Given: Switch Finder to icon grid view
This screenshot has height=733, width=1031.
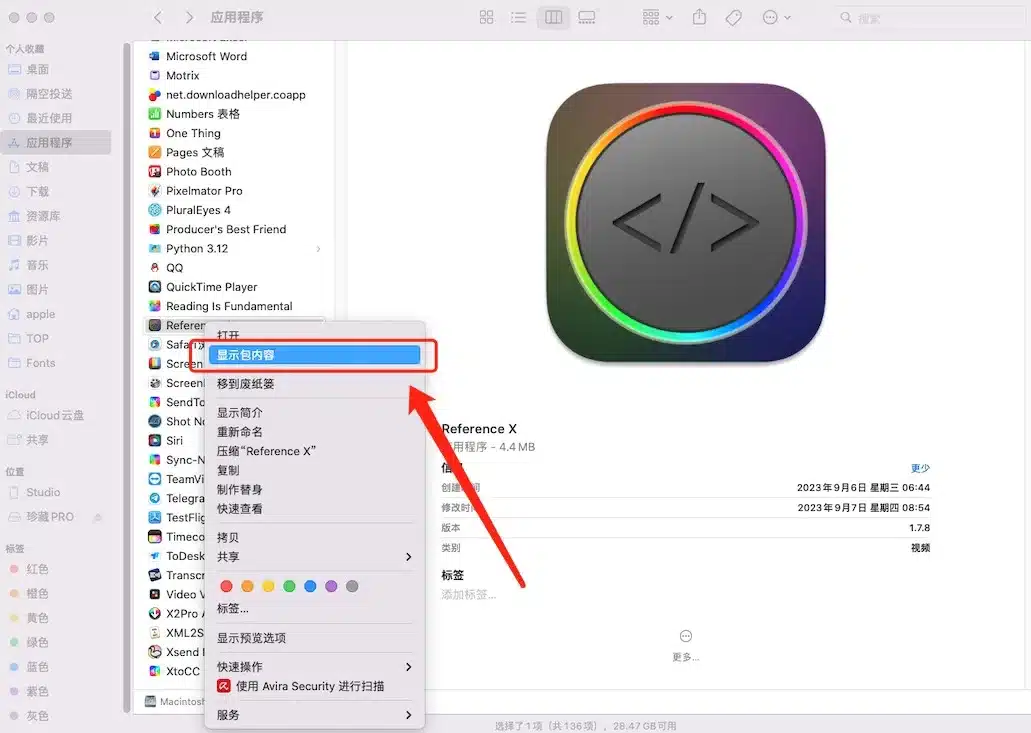Looking at the screenshot, I should 487,18.
